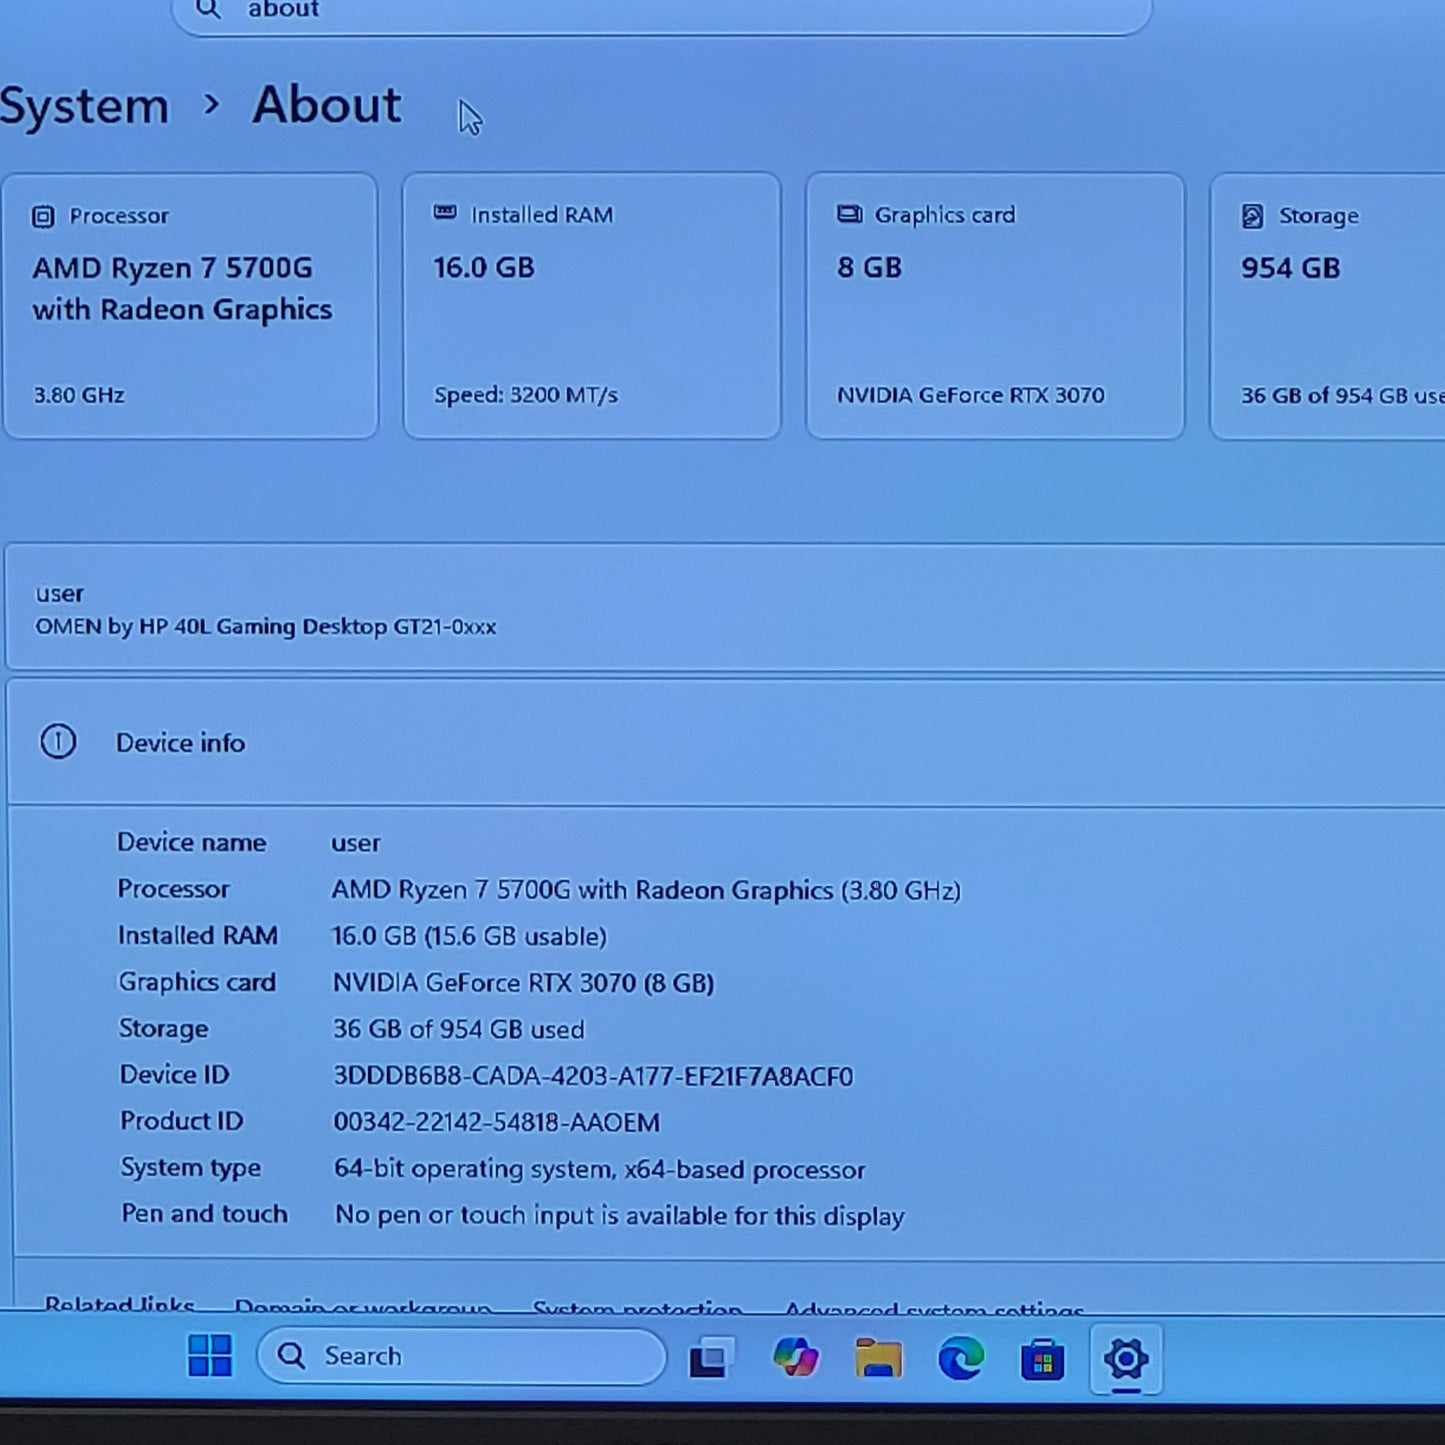Click '64-bit operating system, x64-based processor'
1445x1445 pixels.
tap(600, 1169)
